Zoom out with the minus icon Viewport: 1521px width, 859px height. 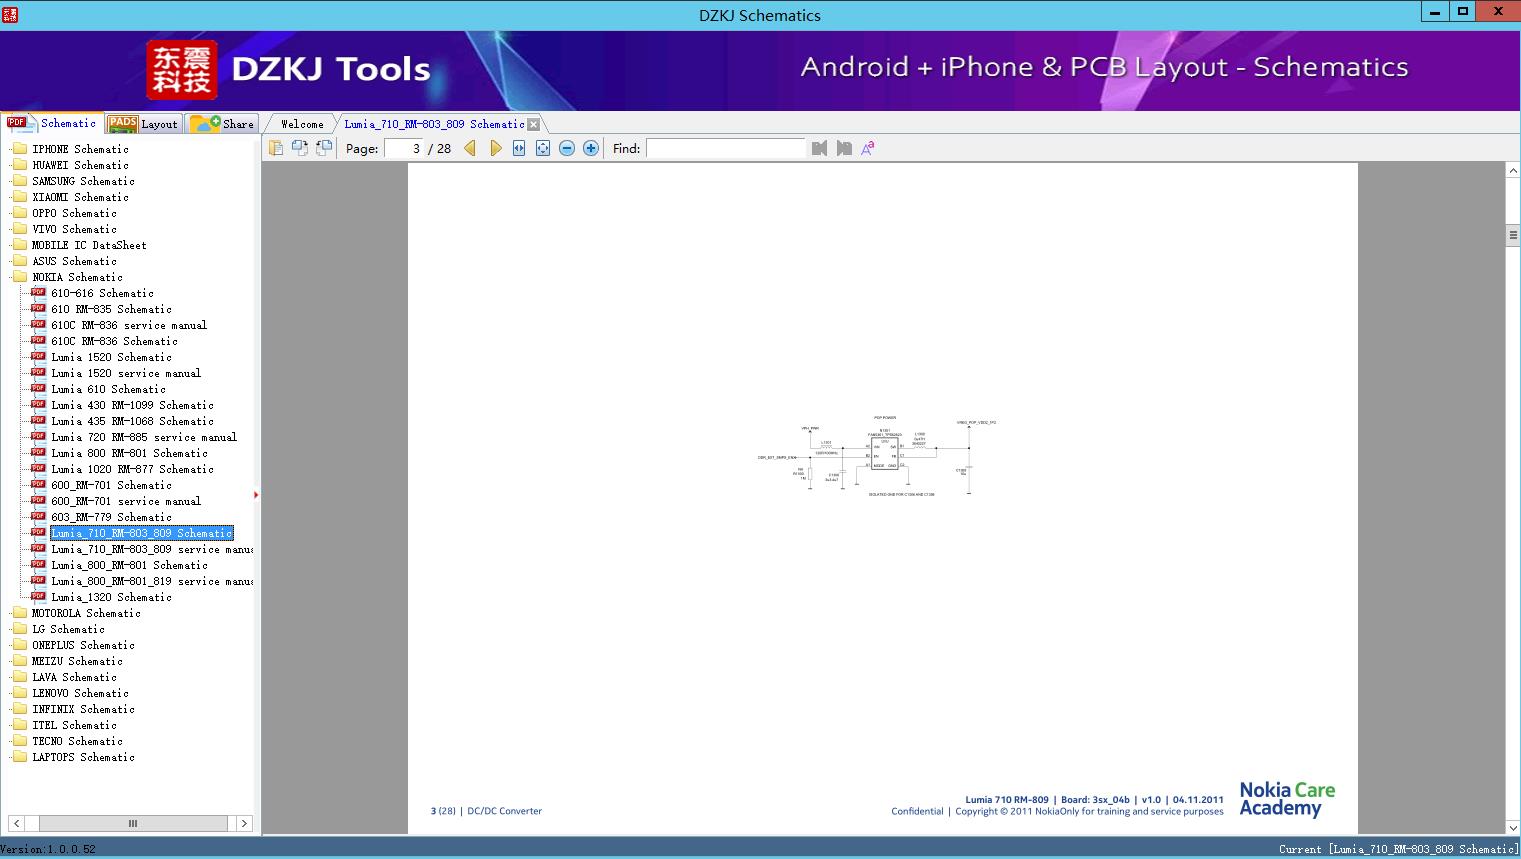[567, 148]
